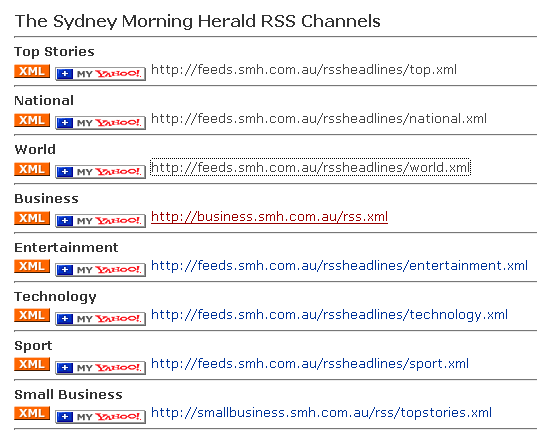The height and width of the screenshot is (432, 537).
Task: Add Technology feed to My Yahoo
Action: 100,319
